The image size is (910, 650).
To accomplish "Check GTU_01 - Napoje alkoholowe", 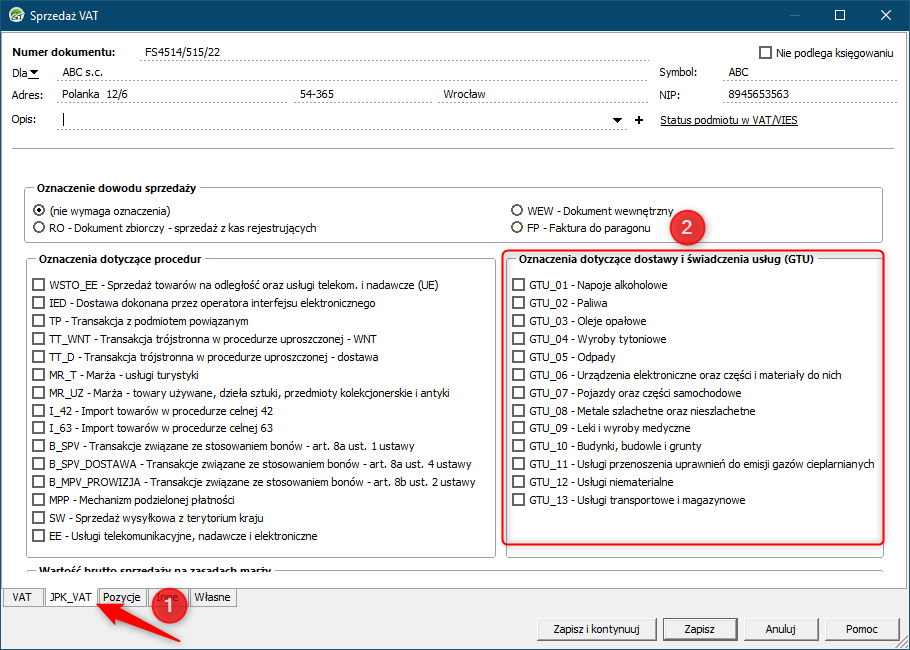I will click(x=518, y=285).
